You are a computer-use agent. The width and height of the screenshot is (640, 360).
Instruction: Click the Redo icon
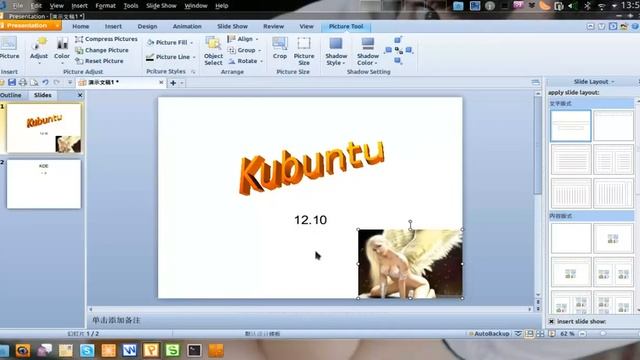pos(56,82)
